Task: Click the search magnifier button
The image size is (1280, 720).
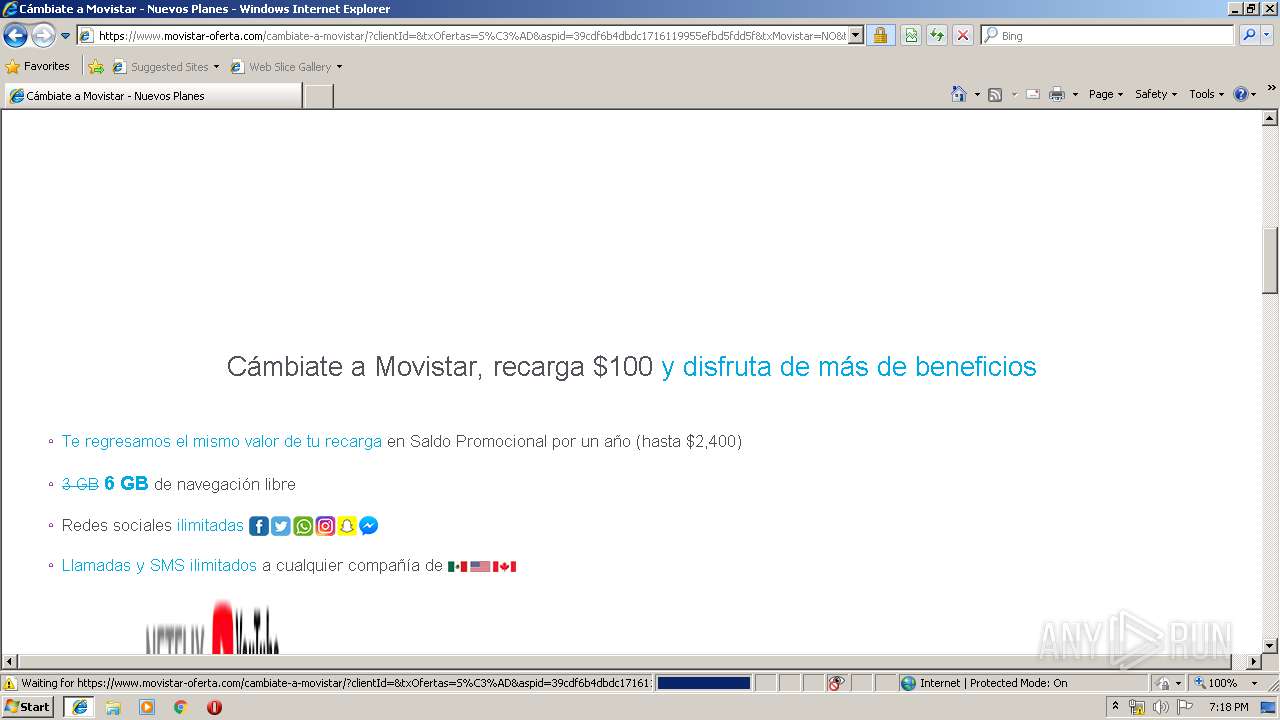Action: coord(1248,36)
